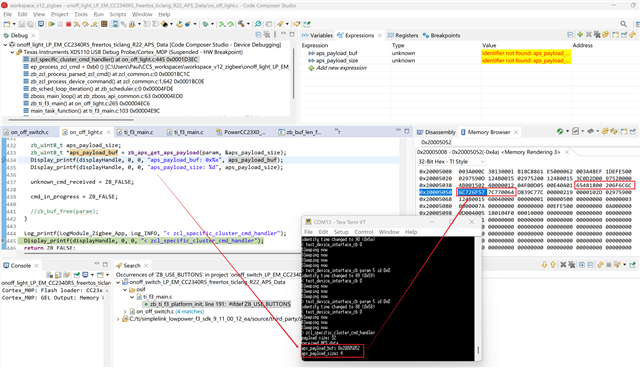Viewport: 640px width, 368px height.
Task: Switch to the Breakpoints tab
Action: tap(441, 35)
